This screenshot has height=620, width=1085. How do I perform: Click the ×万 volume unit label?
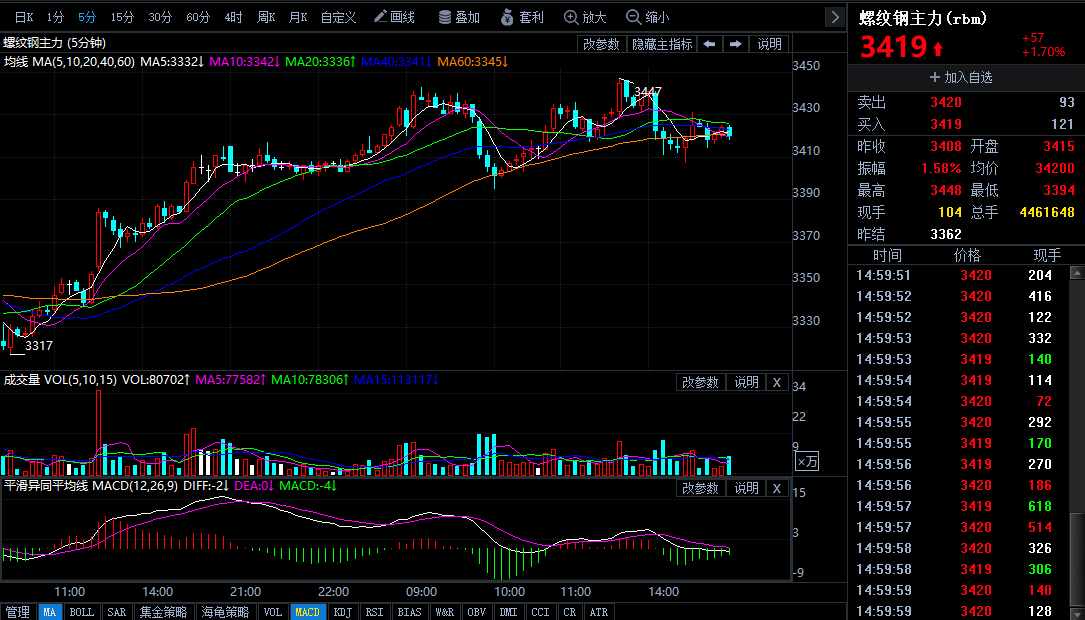point(806,461)
